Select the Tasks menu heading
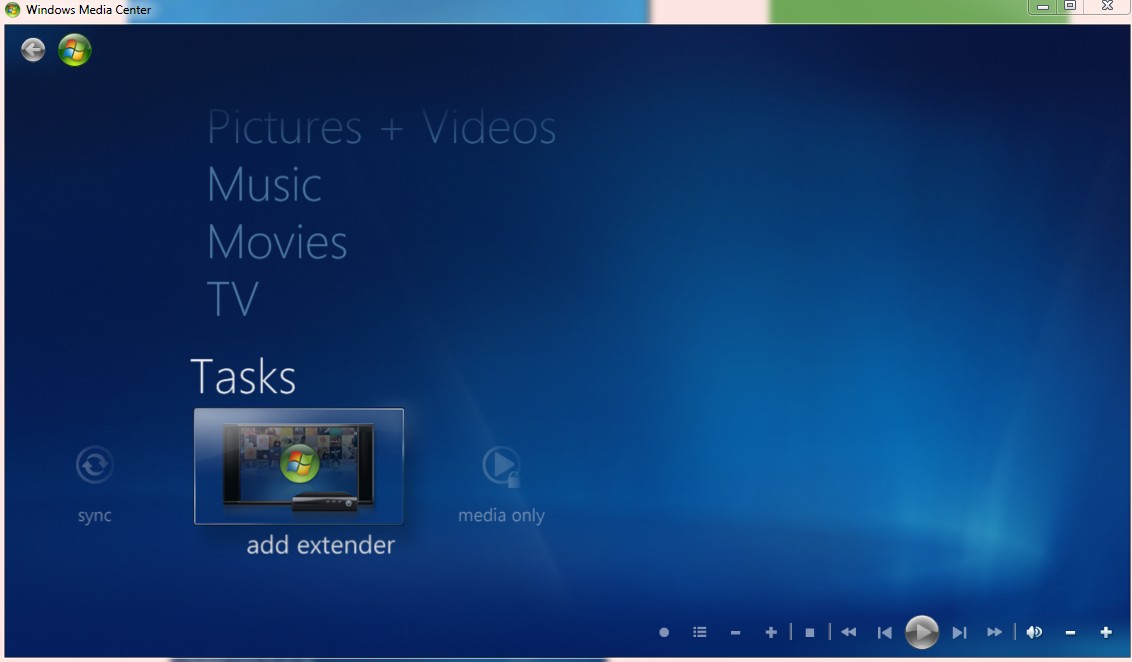Screen dimensions: 1132x662 243,376
